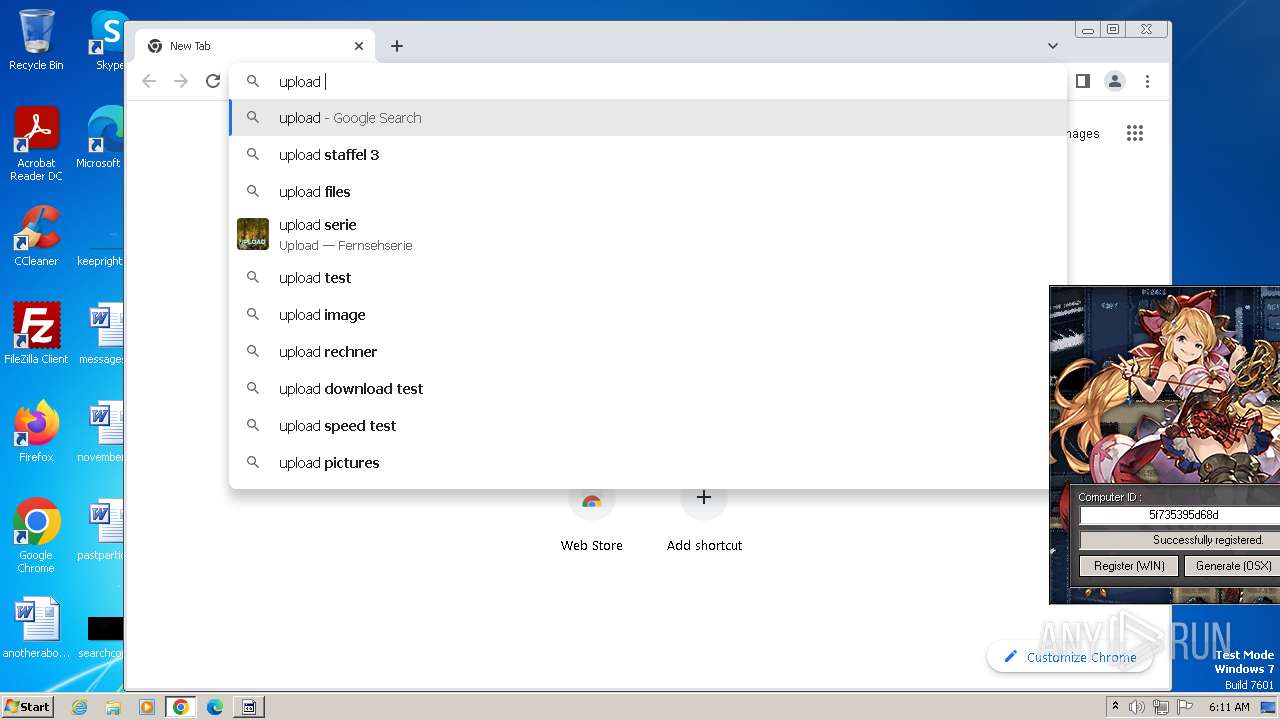
Task: Open the Skype desktop icon
Action: (x=108, y=40)
